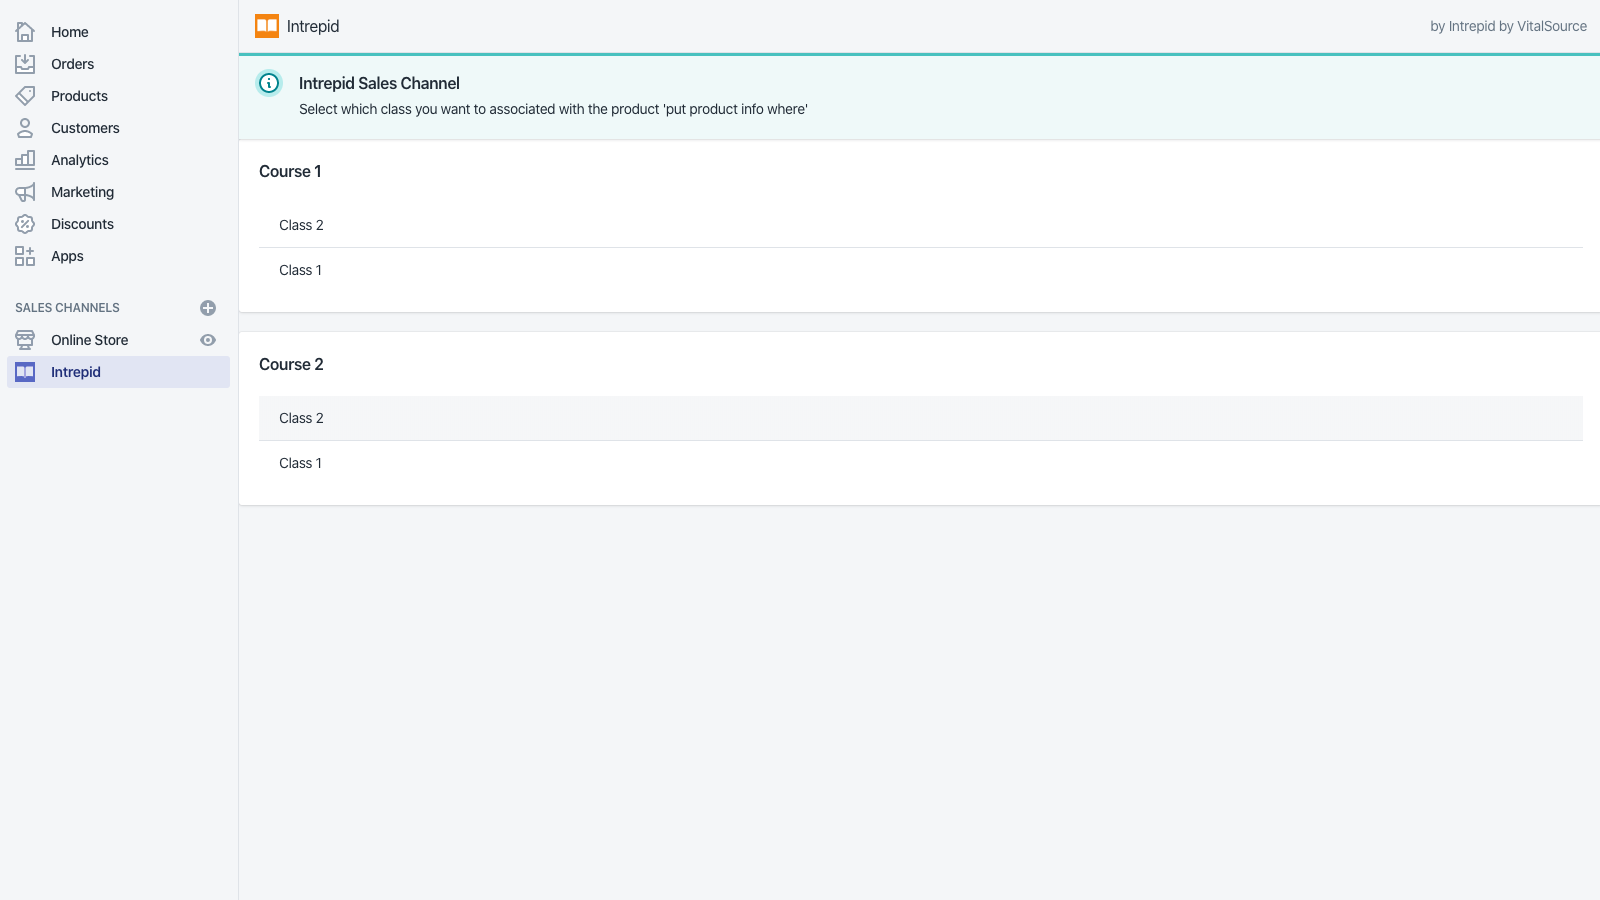The image size is (1600, 900).
Task: Click the Marketing megaphone icon
Action: click(25, 192)
